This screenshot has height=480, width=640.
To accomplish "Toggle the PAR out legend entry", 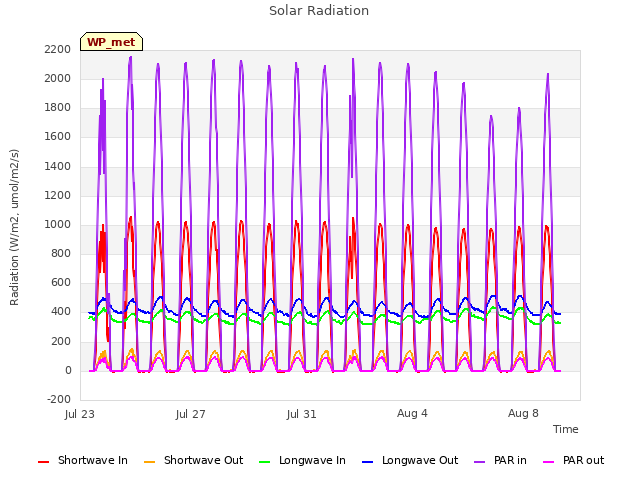I will click(x=573, y=460).
